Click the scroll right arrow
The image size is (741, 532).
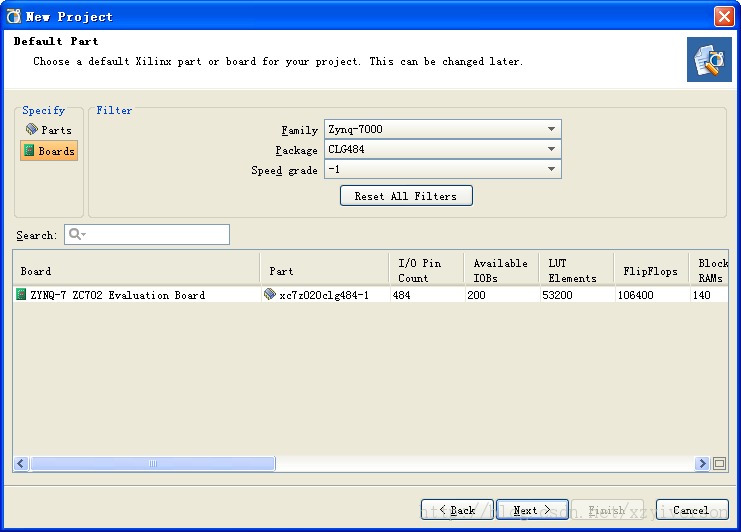click(703, 464)
